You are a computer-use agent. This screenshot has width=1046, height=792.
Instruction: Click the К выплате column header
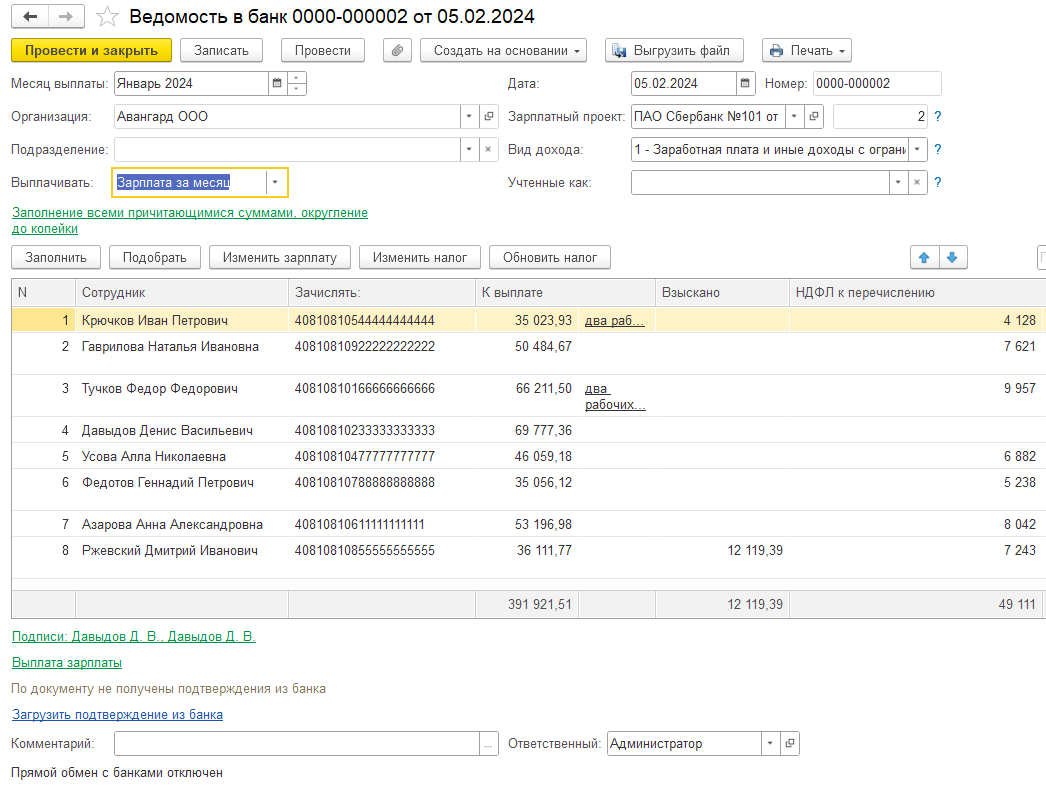click(x=565, y=293)
